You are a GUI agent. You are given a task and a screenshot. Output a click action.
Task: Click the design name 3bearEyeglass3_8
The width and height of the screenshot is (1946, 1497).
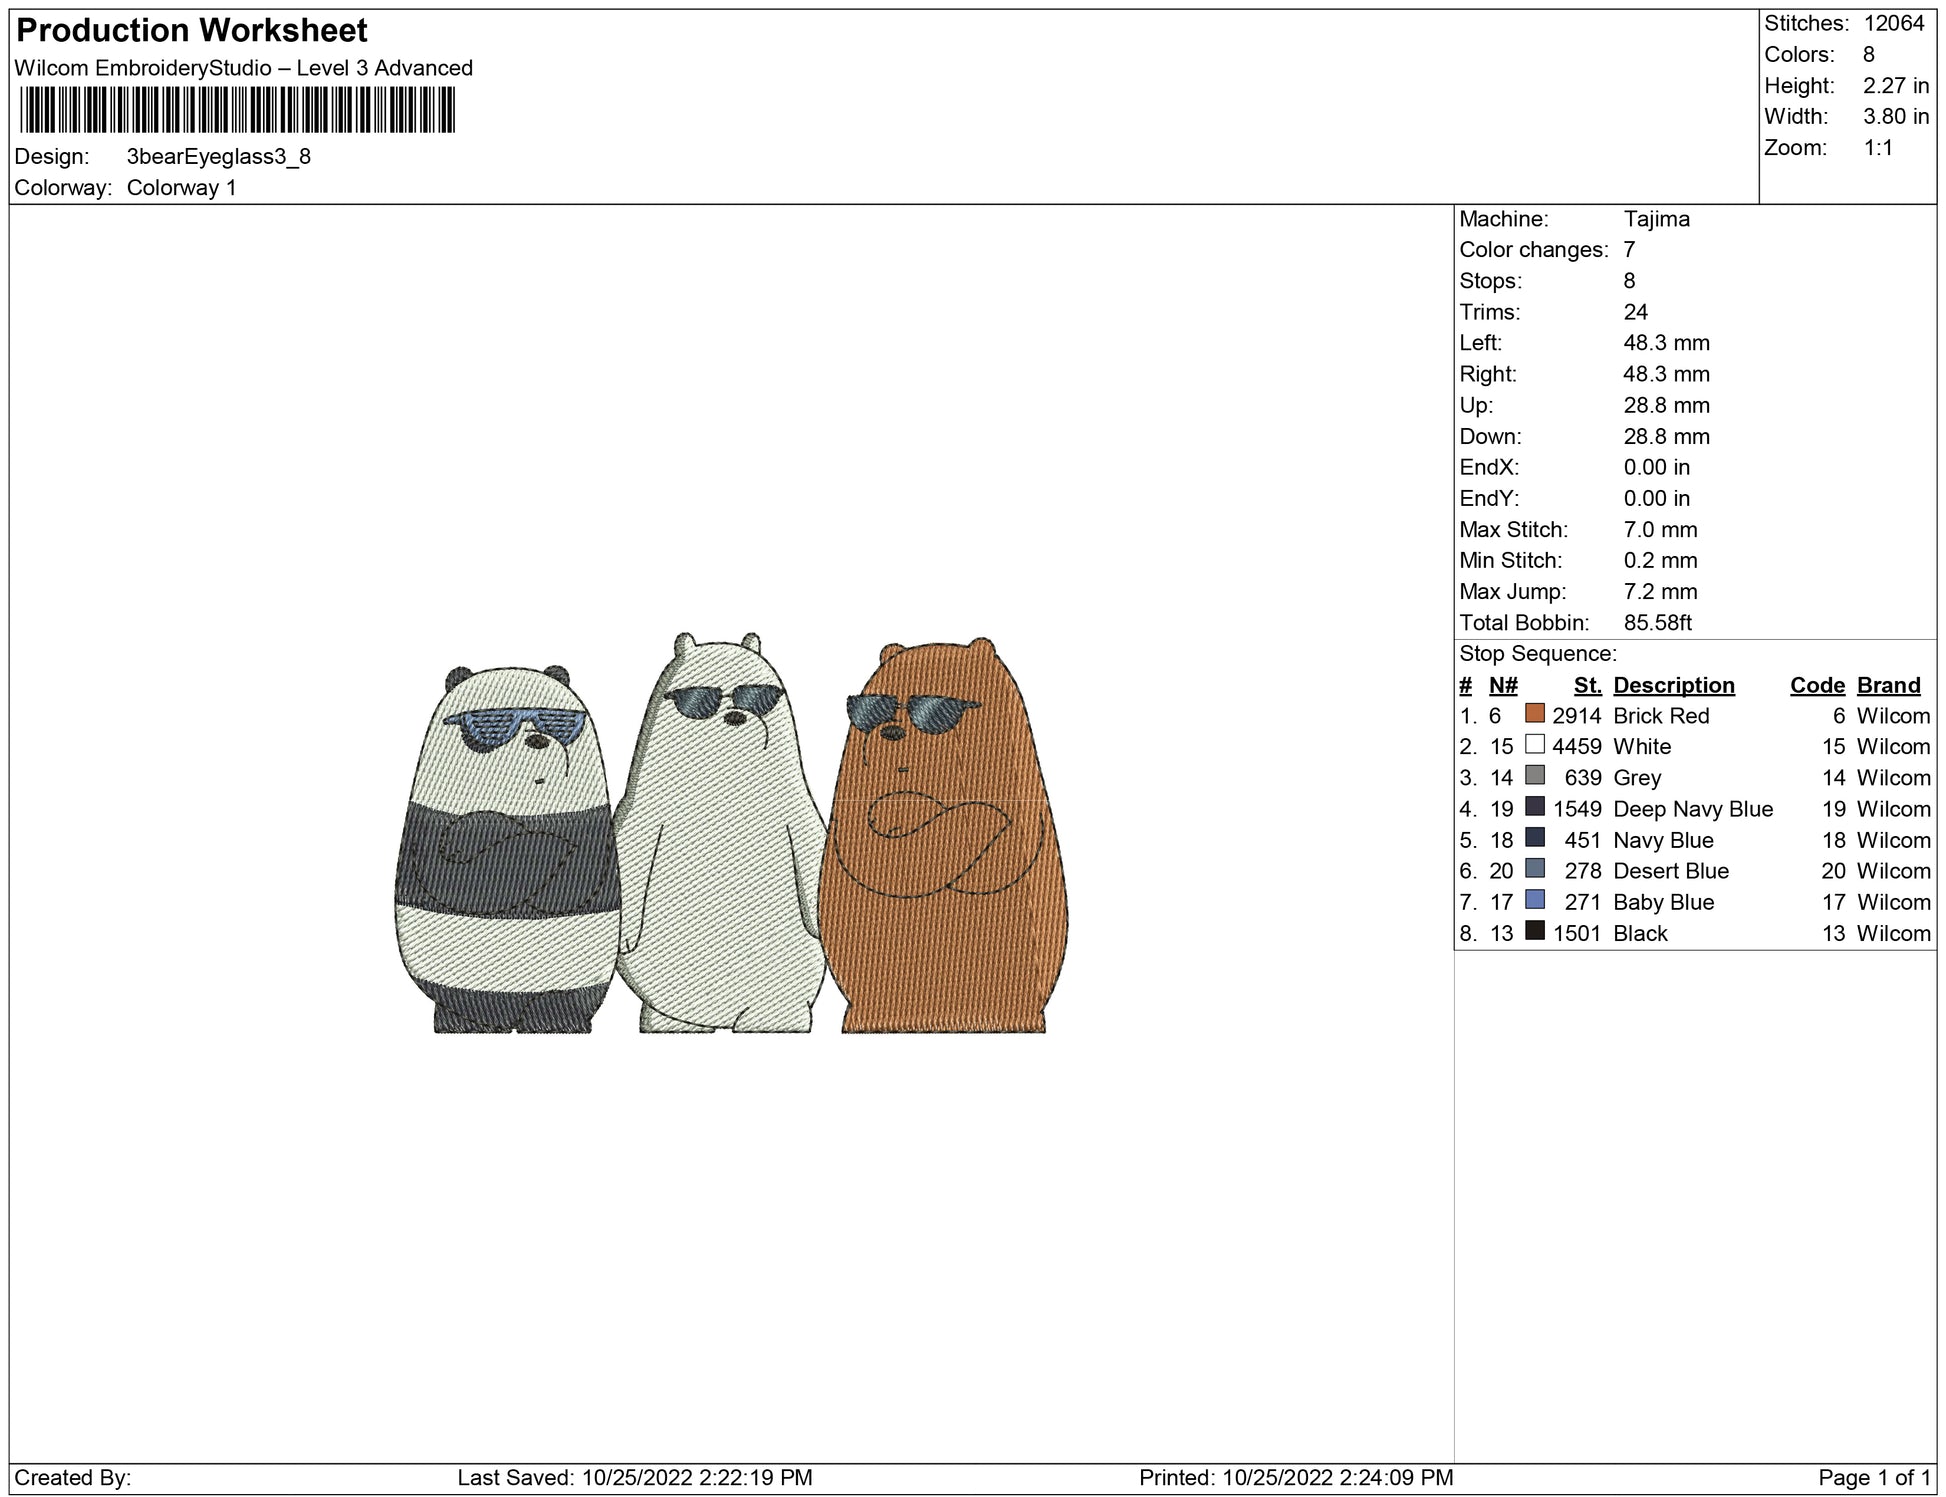point(218,156)
